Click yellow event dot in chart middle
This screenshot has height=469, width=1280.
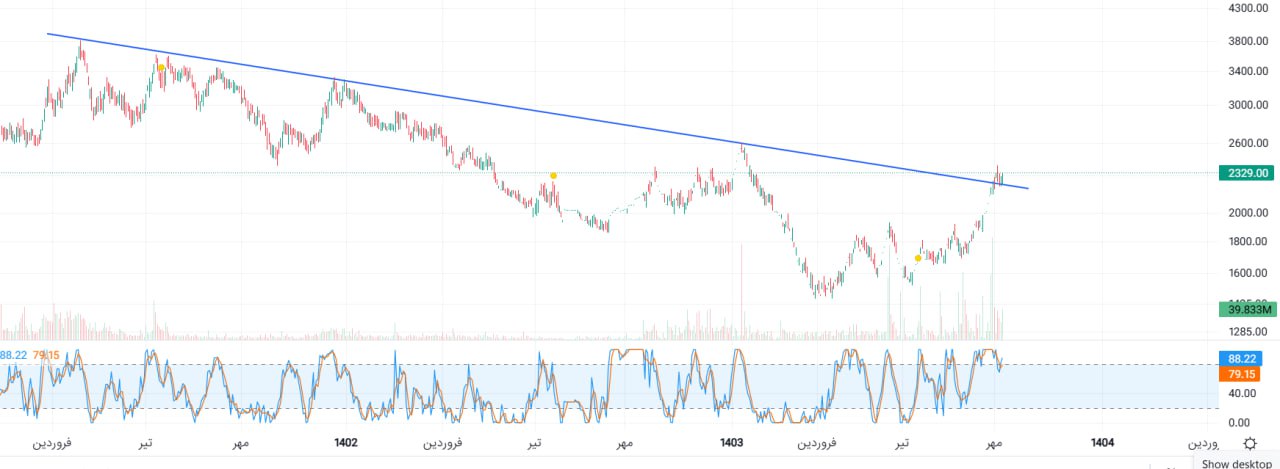(x=553, y=176)
